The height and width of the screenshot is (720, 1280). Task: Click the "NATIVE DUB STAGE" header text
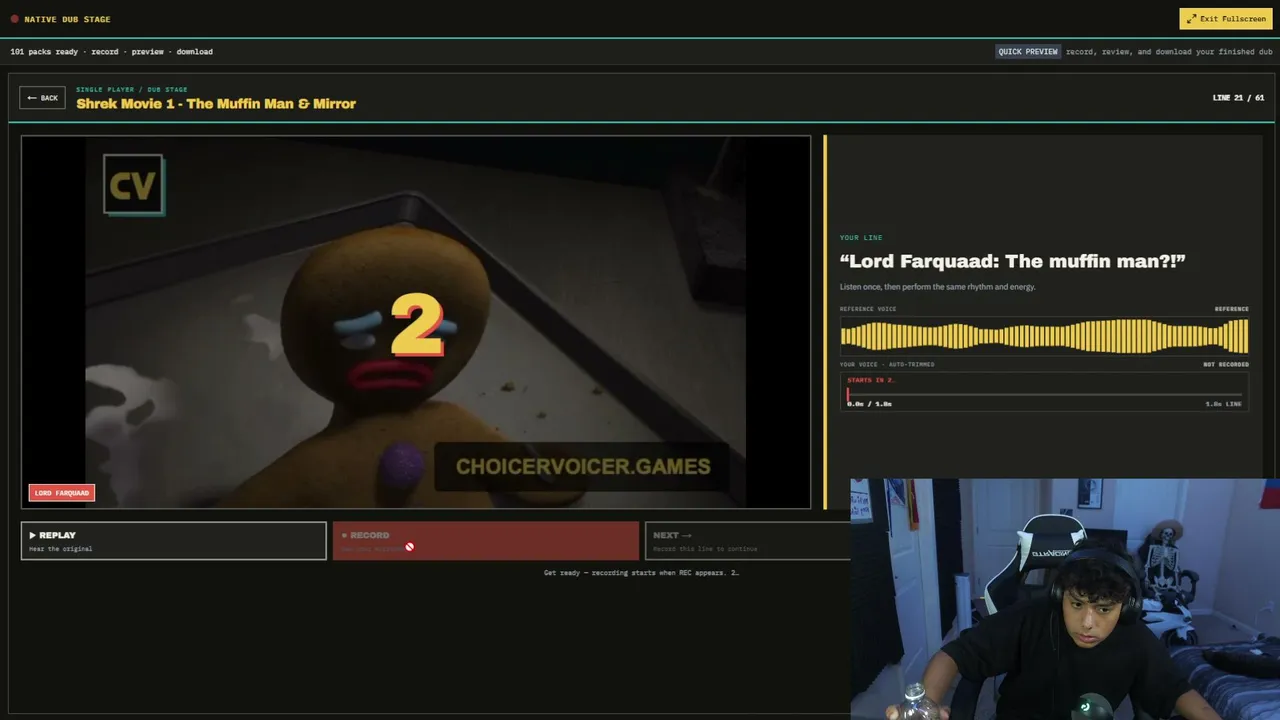68,19
